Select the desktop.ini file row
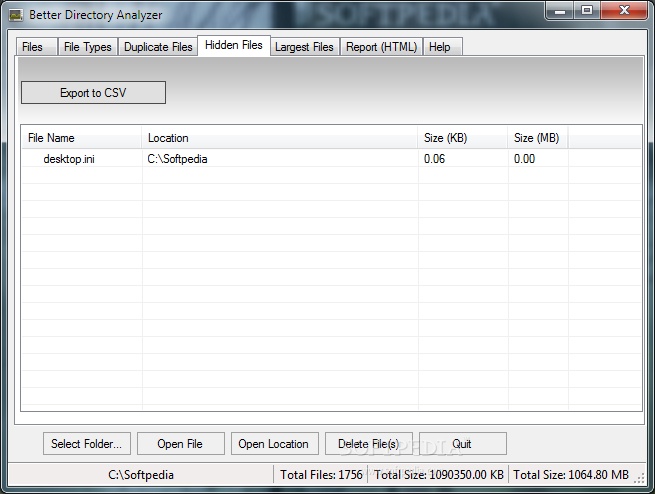 point(331,159)
